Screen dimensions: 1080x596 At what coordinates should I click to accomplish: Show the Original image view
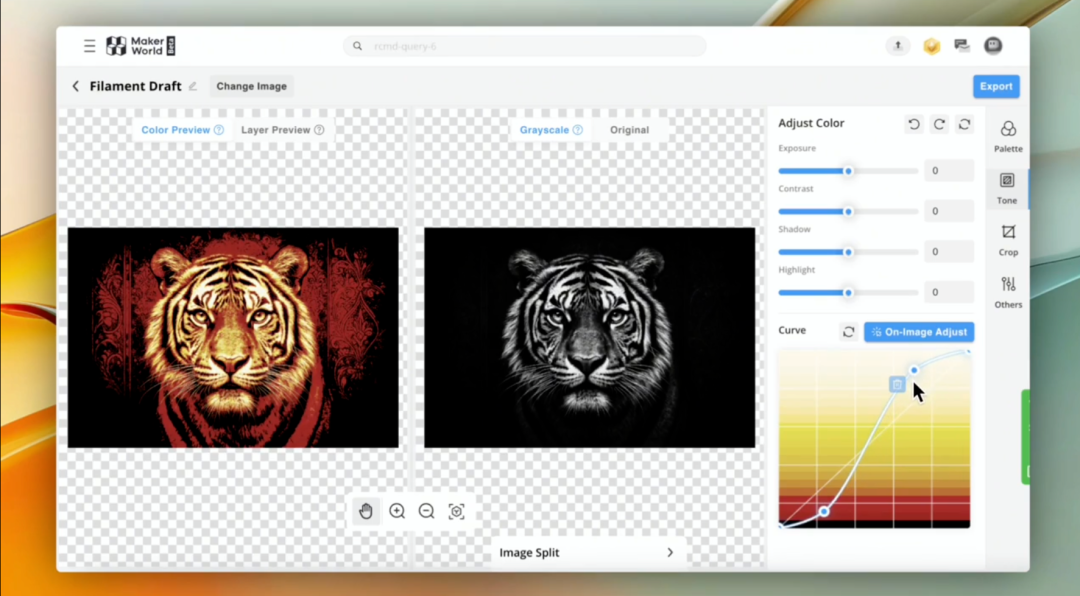click(629, 130)
